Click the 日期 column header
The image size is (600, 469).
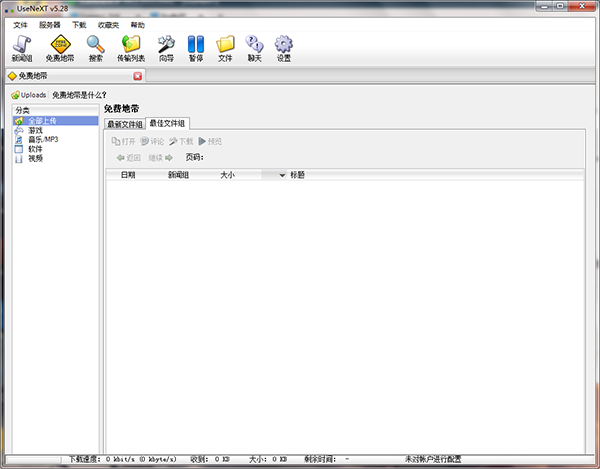click(128, 175)
